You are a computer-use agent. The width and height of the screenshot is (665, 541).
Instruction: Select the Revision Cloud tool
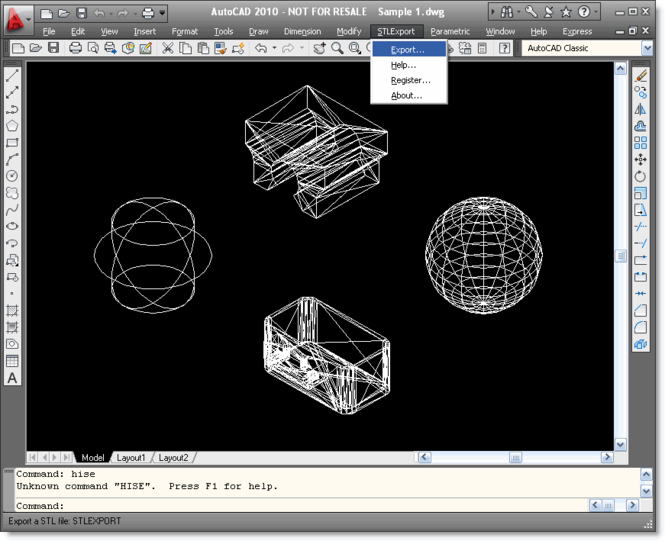pyautogui.click(x=12, y=193)
